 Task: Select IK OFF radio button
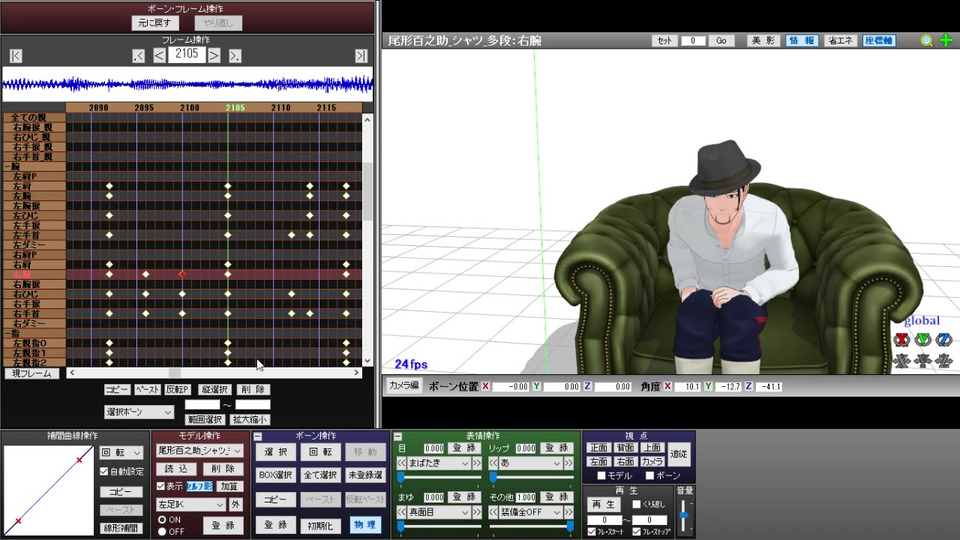coord(162,531)
